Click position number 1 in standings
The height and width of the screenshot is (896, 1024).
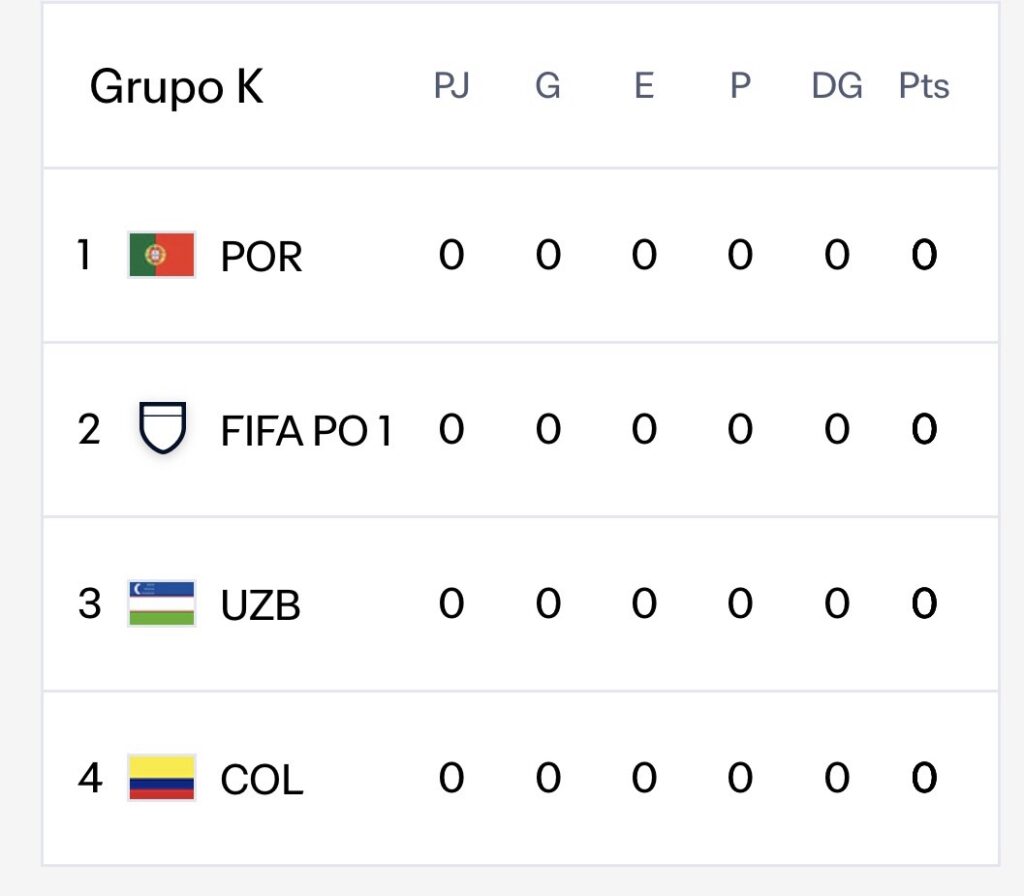click(x=85, y=256)
